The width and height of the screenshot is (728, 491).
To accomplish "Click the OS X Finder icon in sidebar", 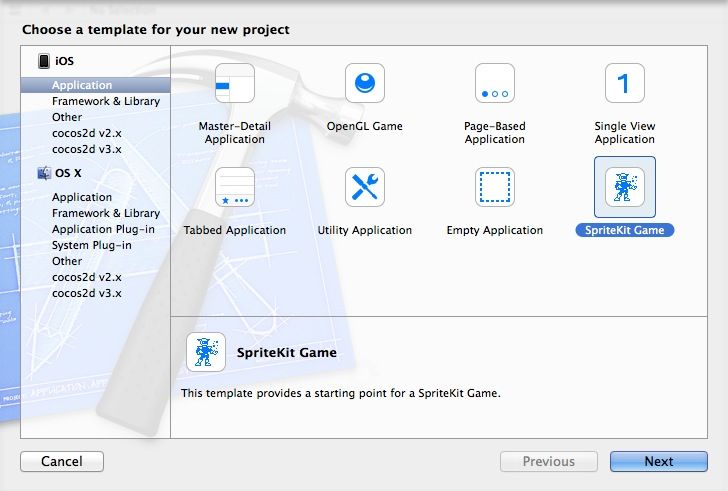I will click(44, 173).
